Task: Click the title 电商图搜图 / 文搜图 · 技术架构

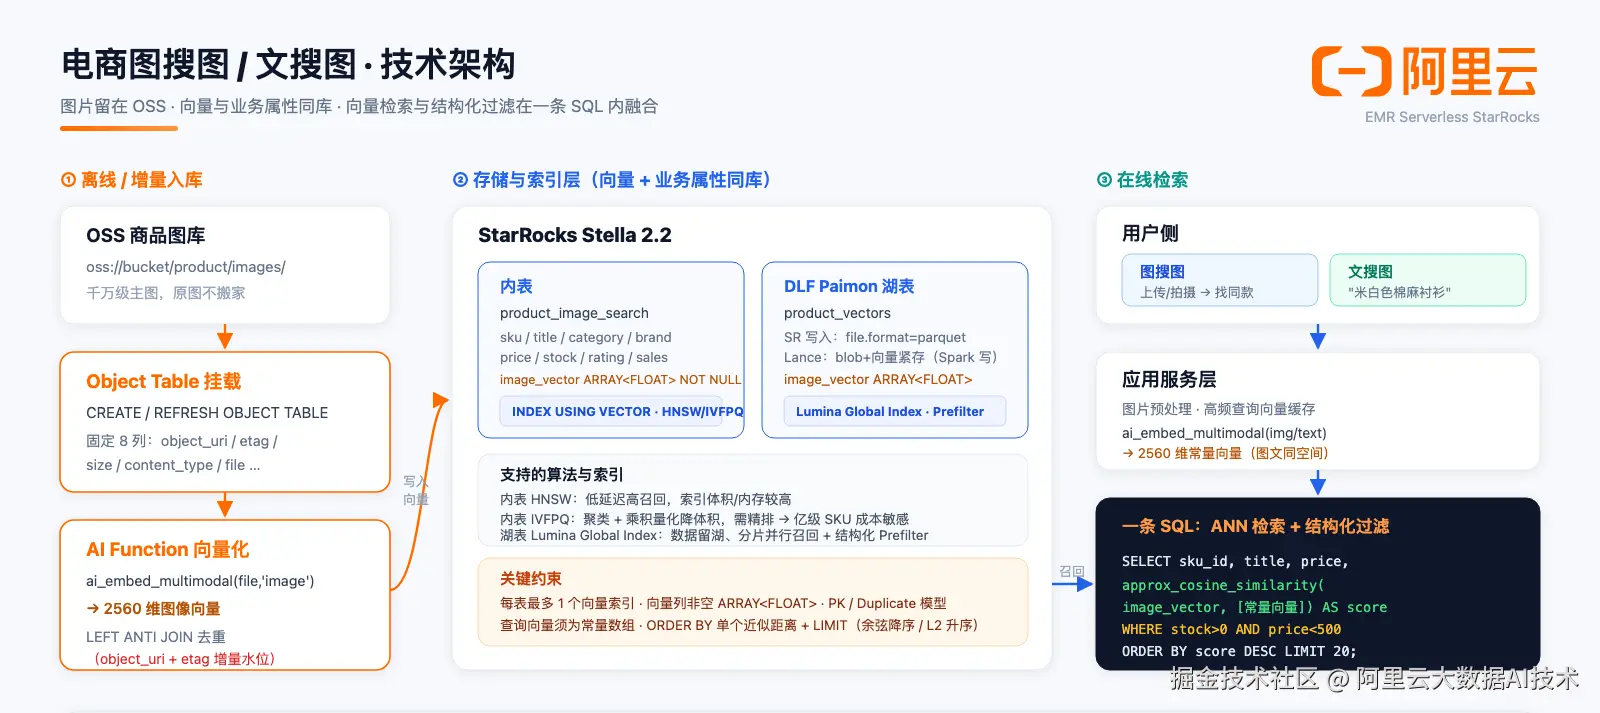Action: click(288, 64)
